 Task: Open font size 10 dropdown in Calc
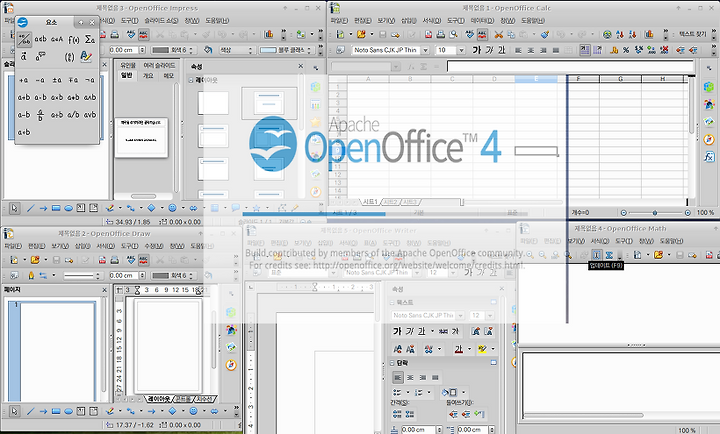pos(461,50)
